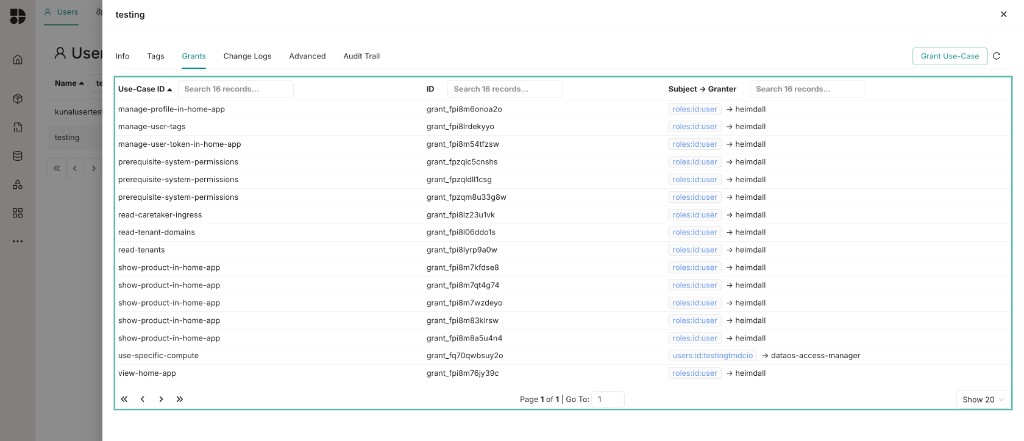This screenshot has height=441, width=1024.
Task: Open the cube icon in left sidebar
Action: (x=18, y=99)
